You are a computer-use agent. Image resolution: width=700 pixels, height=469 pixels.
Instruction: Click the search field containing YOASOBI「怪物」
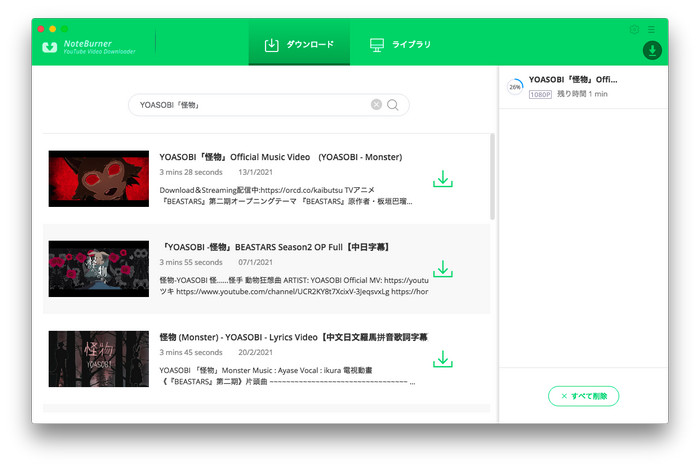[x=269, y=105]
